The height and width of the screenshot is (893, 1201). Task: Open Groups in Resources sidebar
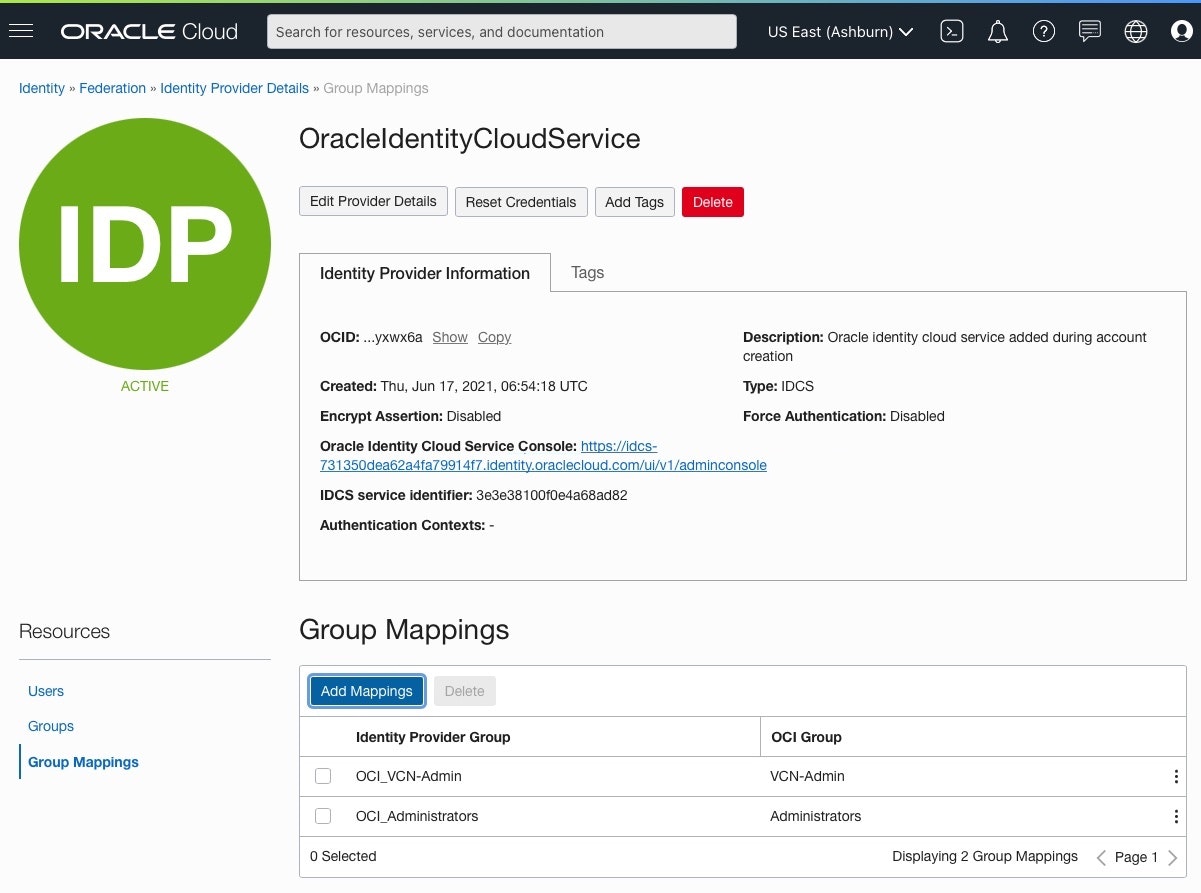click(51, 726)
